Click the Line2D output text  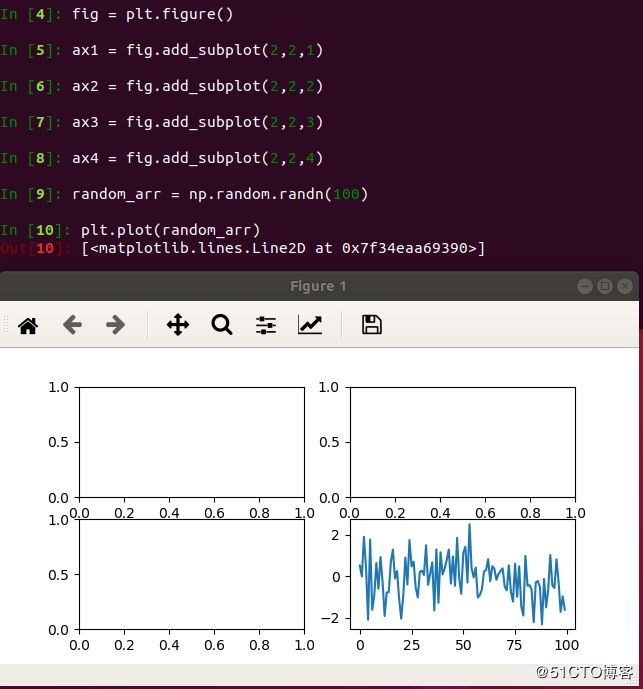coord(283,248)
